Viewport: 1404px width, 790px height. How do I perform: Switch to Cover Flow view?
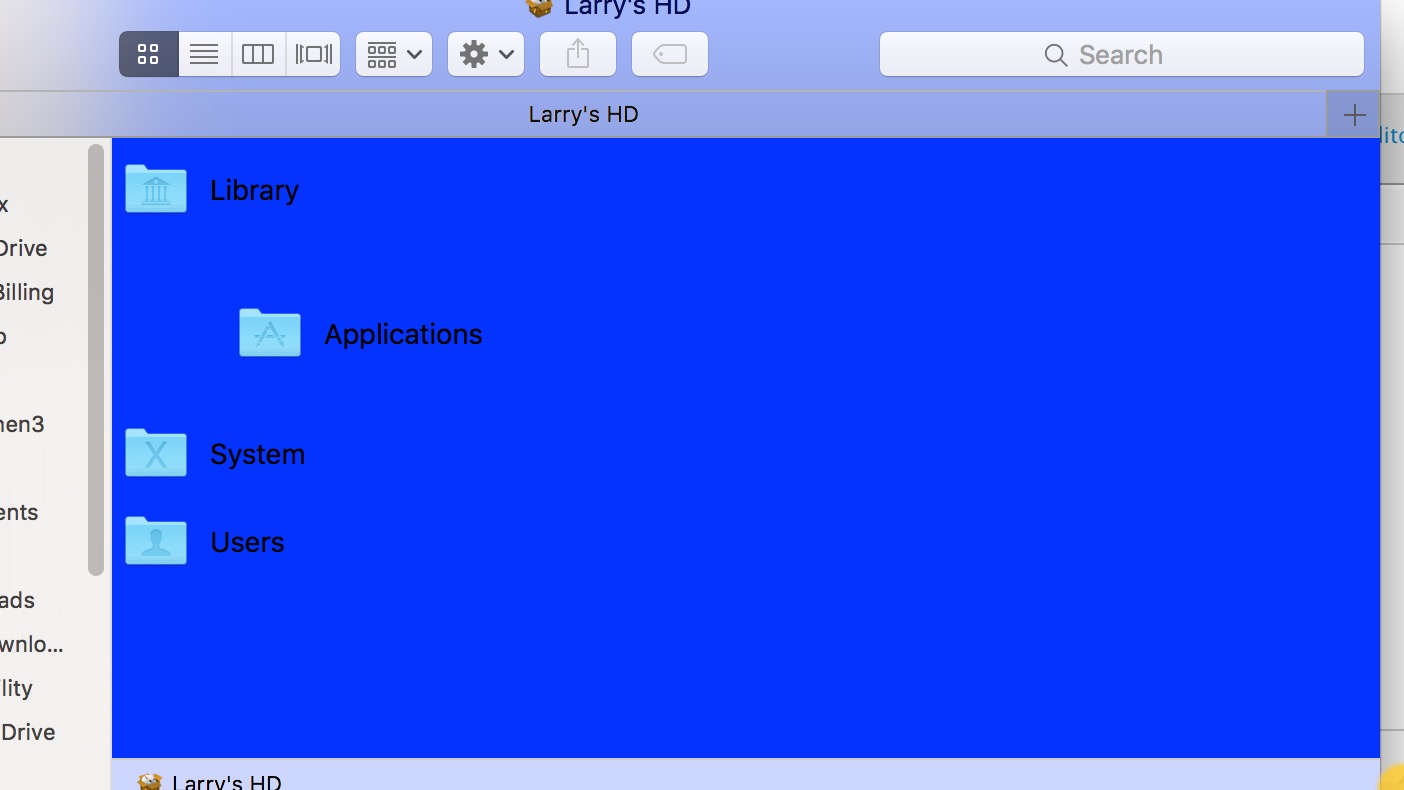313,54
